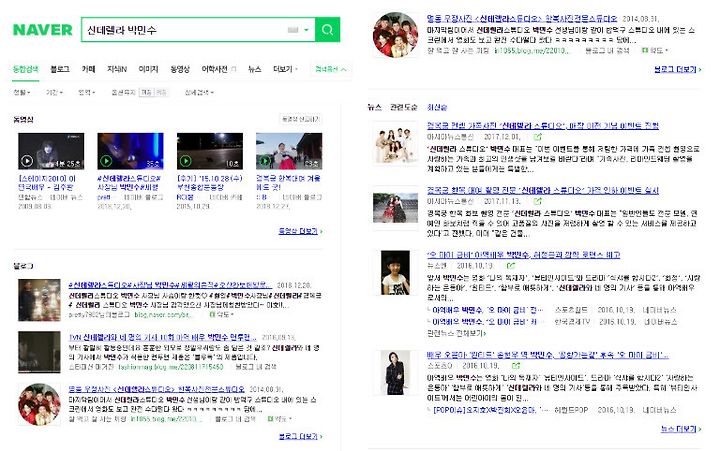Expand the 더보기 tab dropdown
This screenshot has height=451, width=720.
[x=285, y=69]
